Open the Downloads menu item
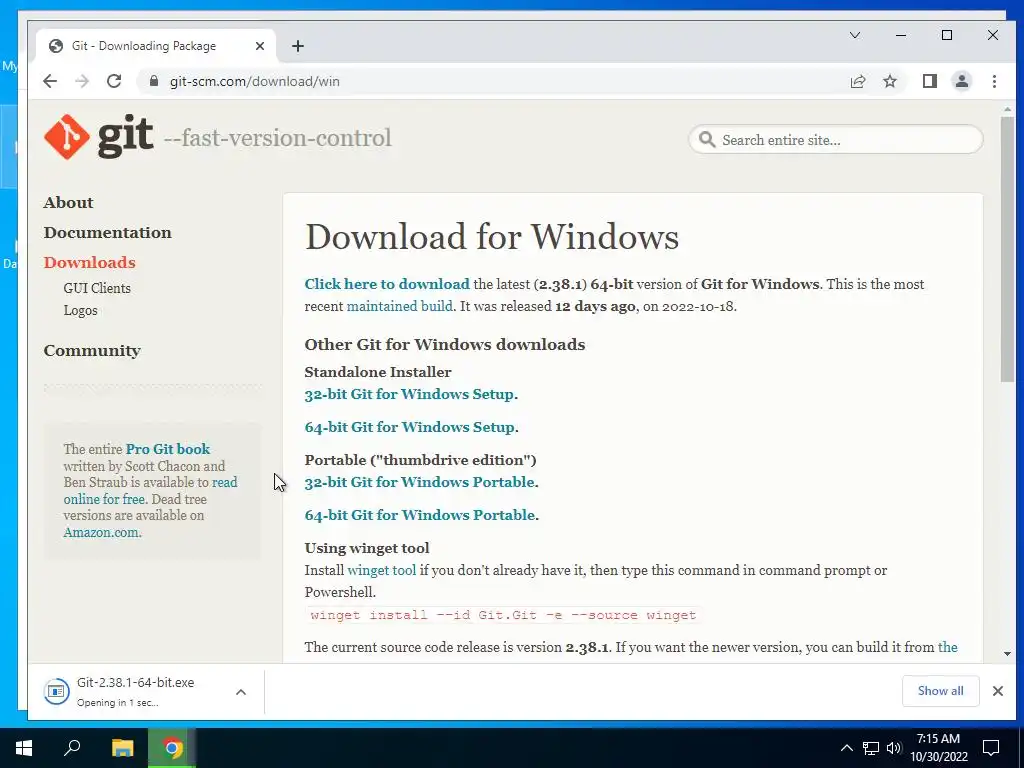Image resolution: width=1024 pixels, height=768 pixels. point(89,263)
